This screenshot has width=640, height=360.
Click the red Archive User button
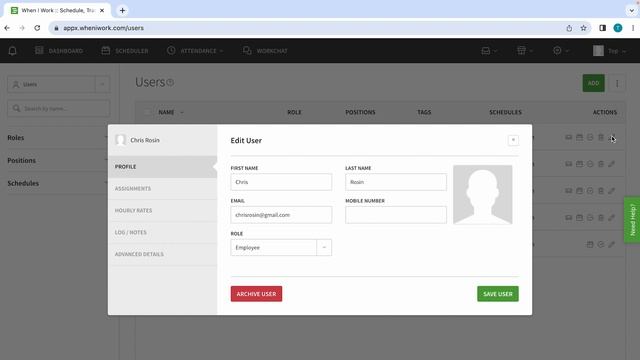pyautogui.click(x=256, y=294)
